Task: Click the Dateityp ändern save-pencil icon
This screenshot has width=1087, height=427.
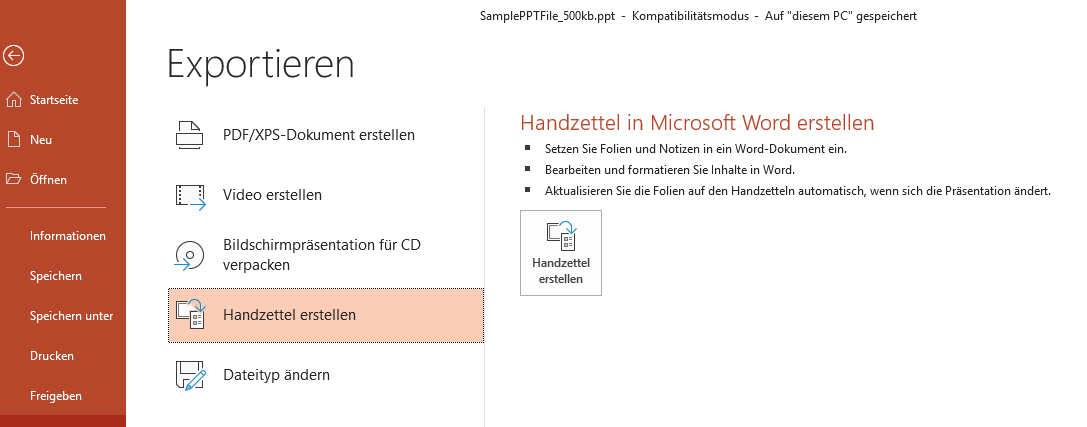Action: pos(190,375)
